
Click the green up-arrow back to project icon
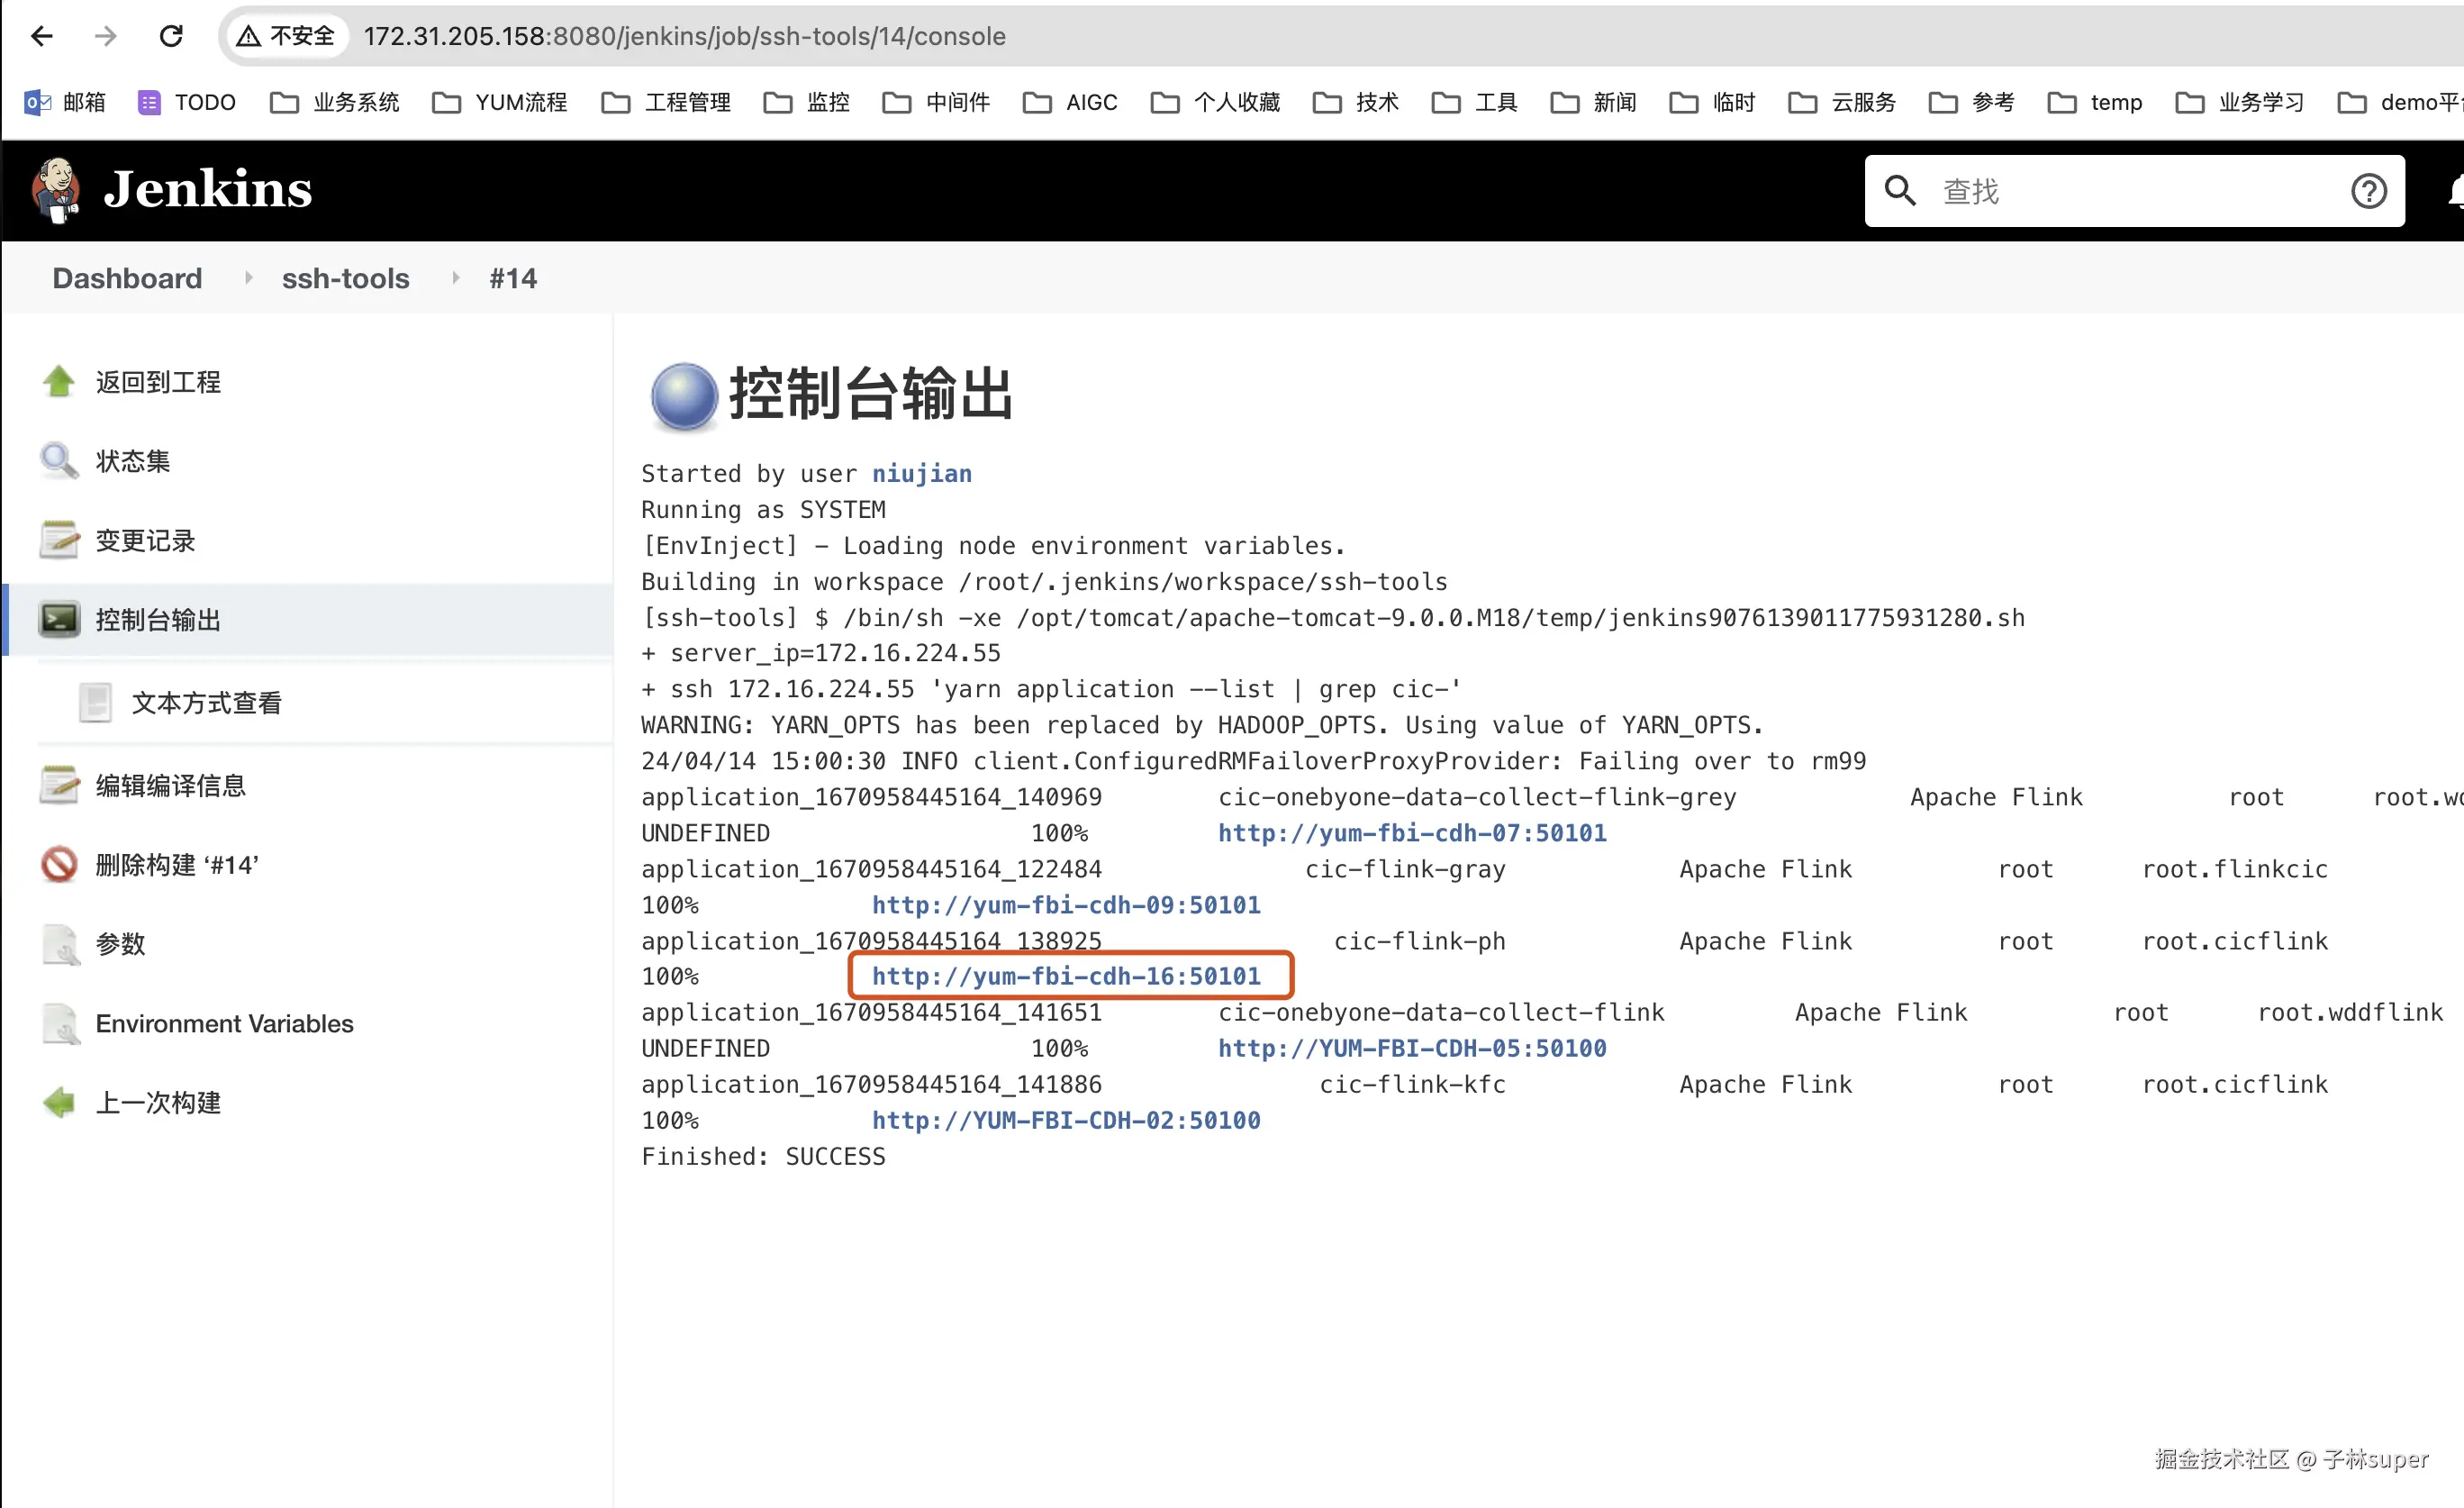(59, 381)
